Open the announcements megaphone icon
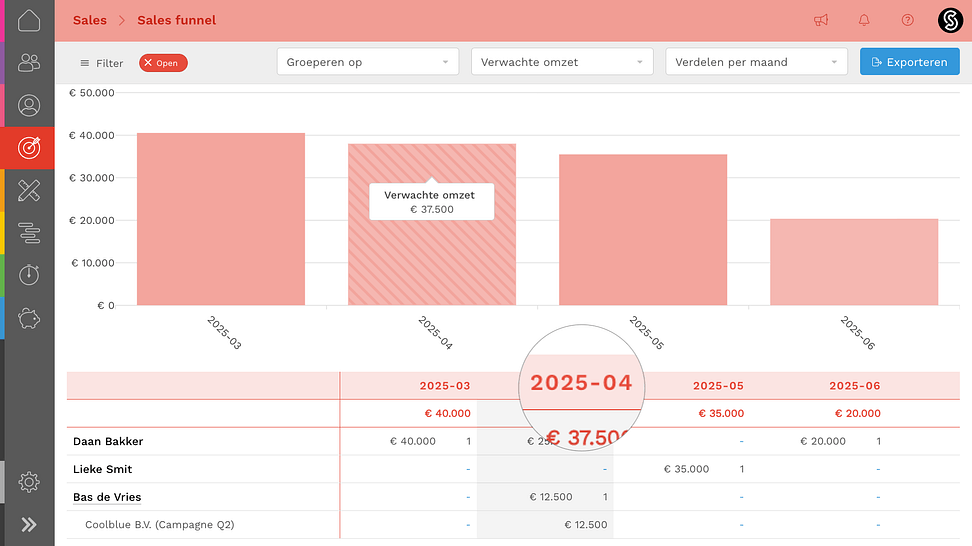972x546 pixels. point(821,20)
